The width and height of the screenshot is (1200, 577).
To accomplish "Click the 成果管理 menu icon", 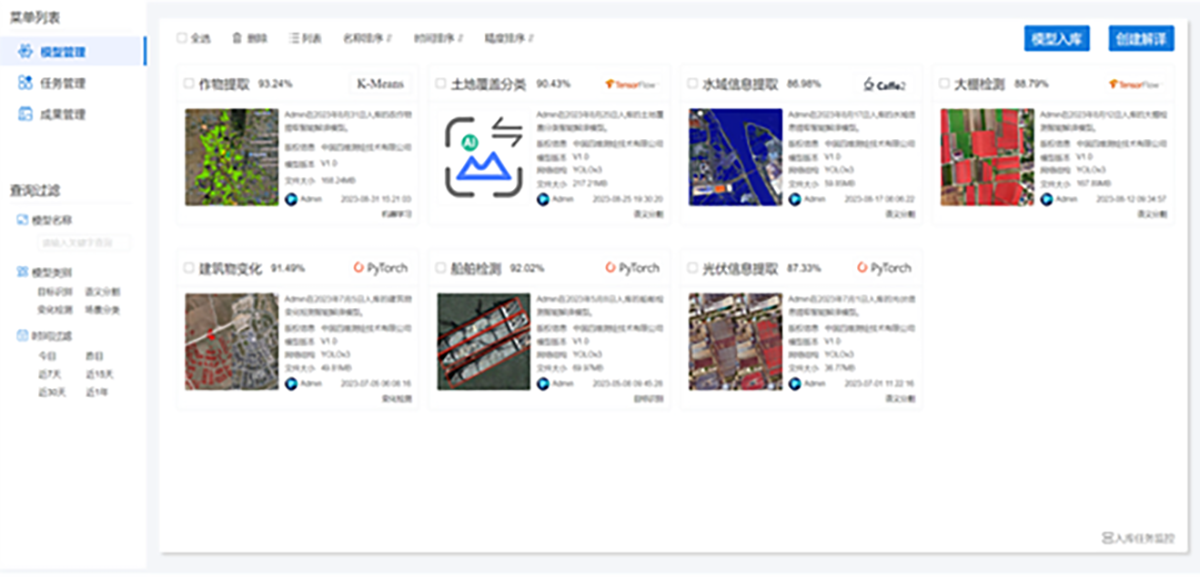I will (x=26, y=115).
